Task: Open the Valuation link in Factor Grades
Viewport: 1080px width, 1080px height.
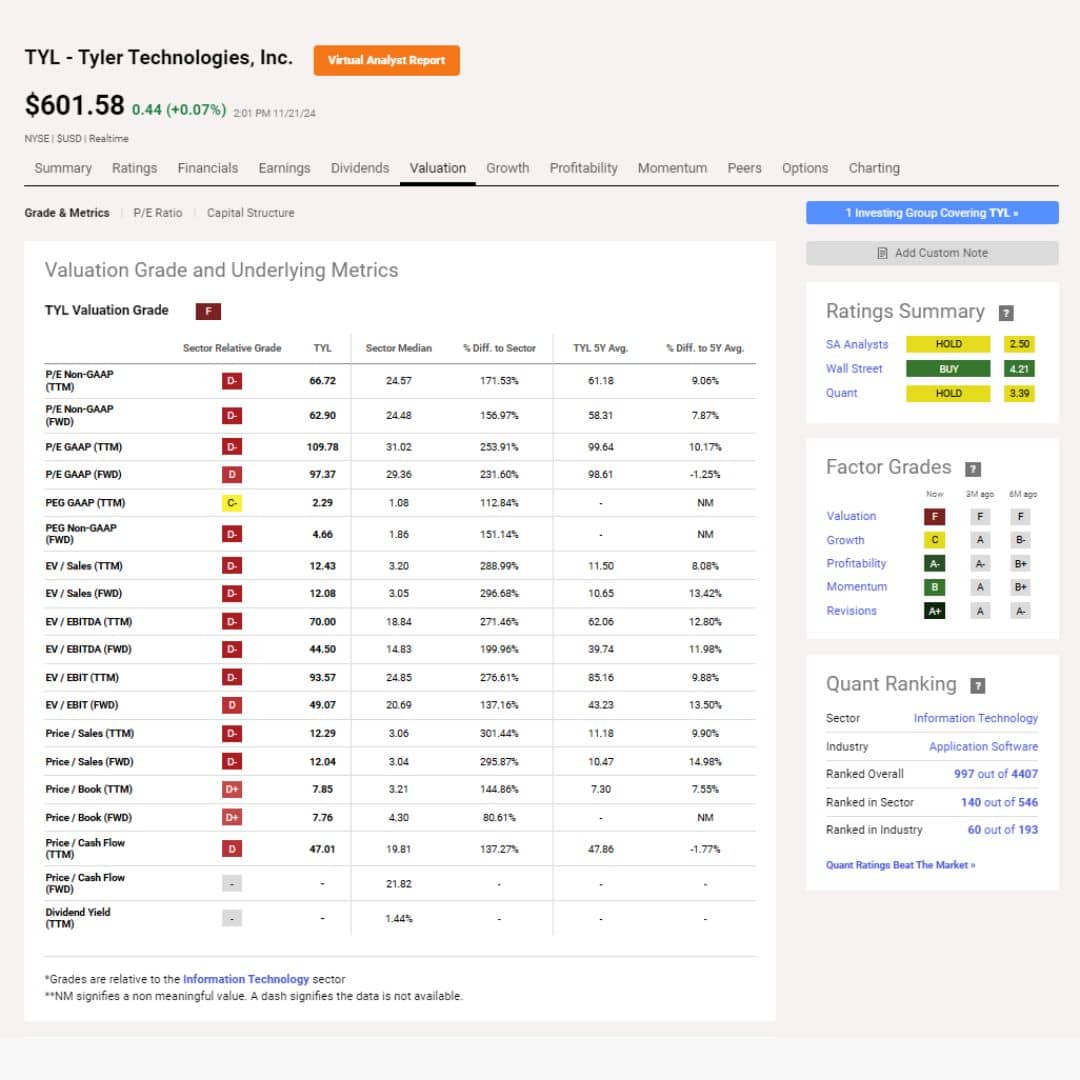Action: [851, 516]
